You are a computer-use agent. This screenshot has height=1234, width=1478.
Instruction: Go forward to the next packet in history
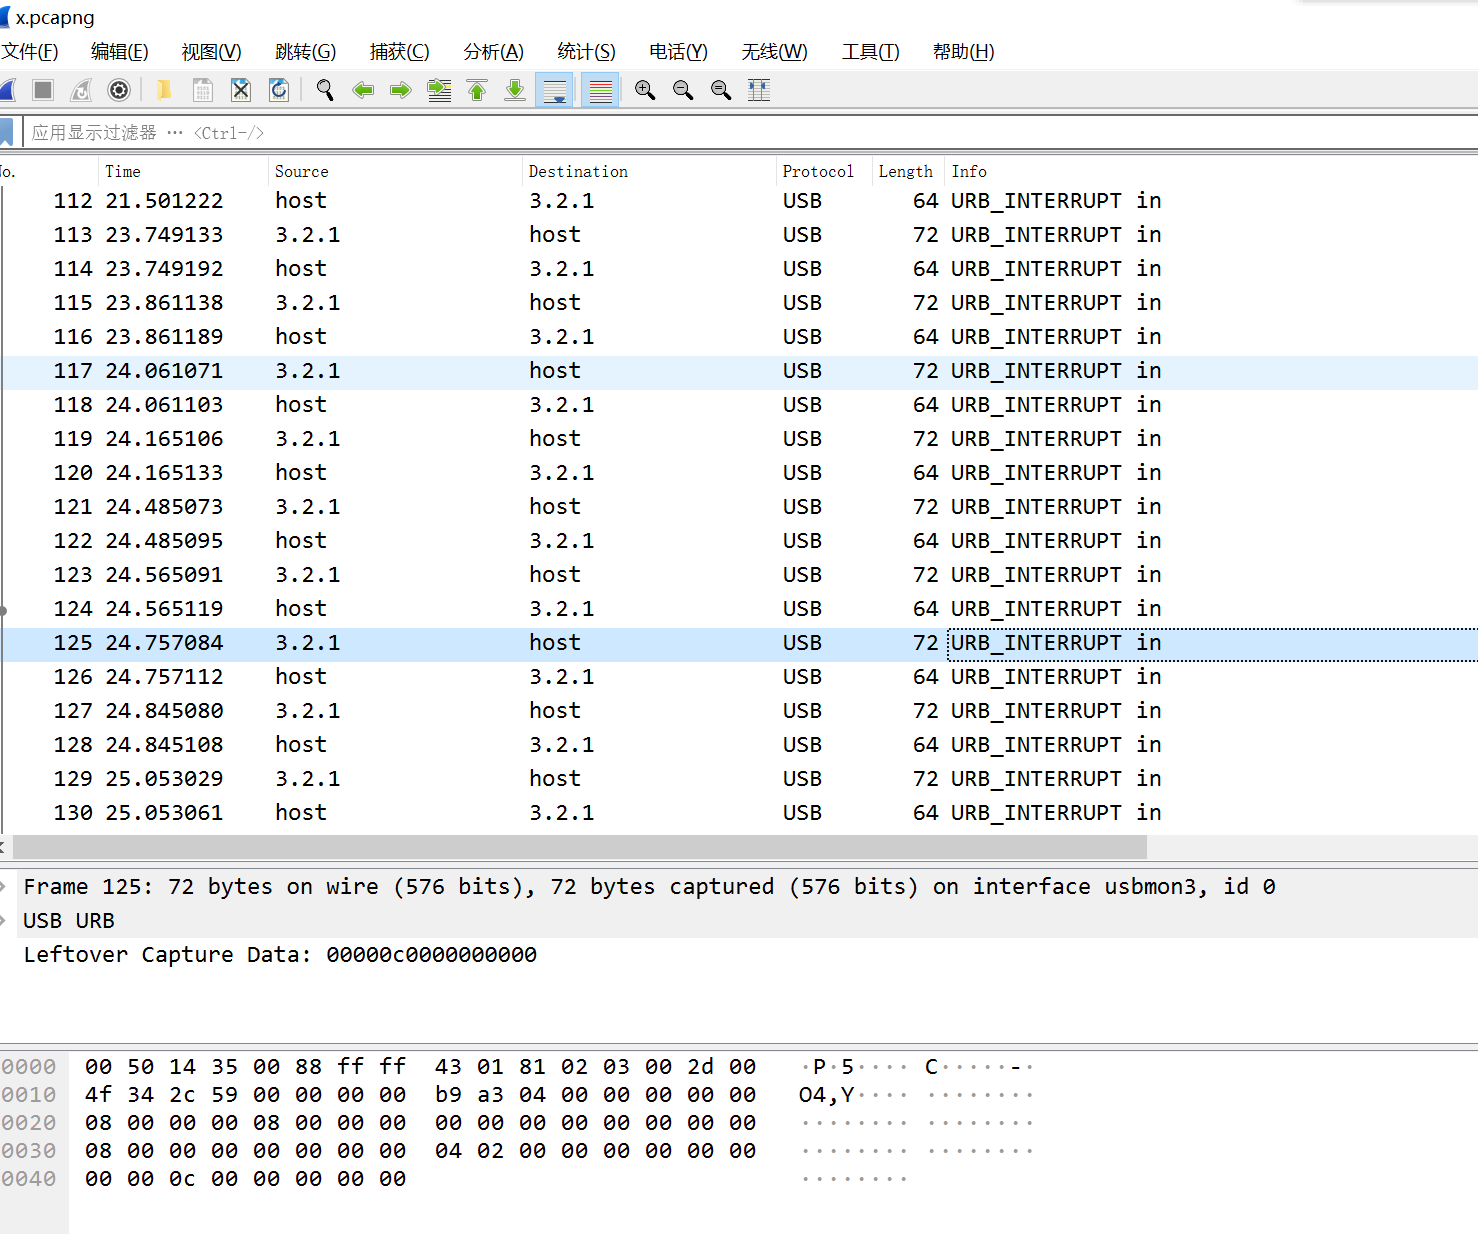click(x=401, y=90)
